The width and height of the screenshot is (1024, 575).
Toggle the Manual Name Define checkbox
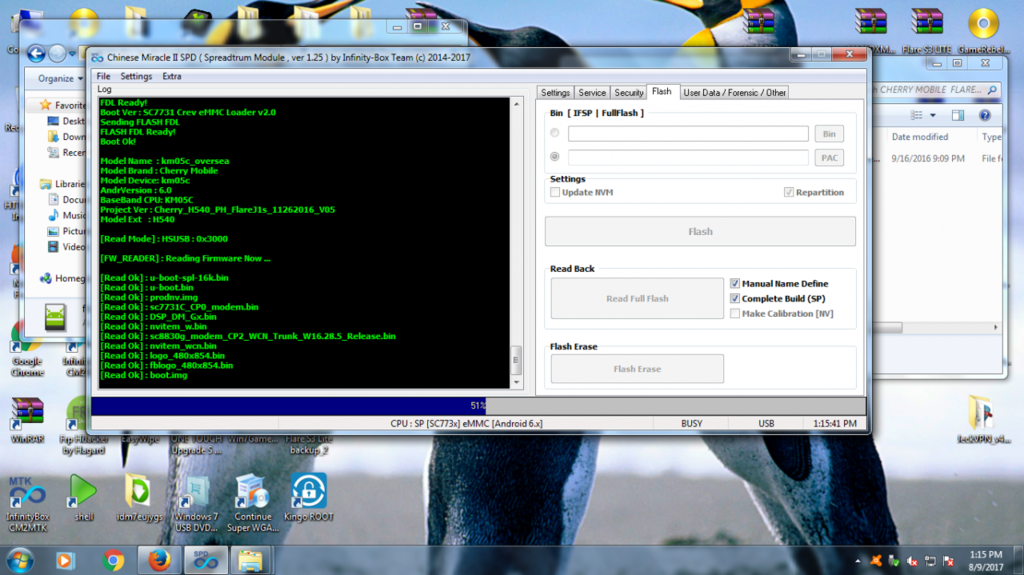click(735, 284)
